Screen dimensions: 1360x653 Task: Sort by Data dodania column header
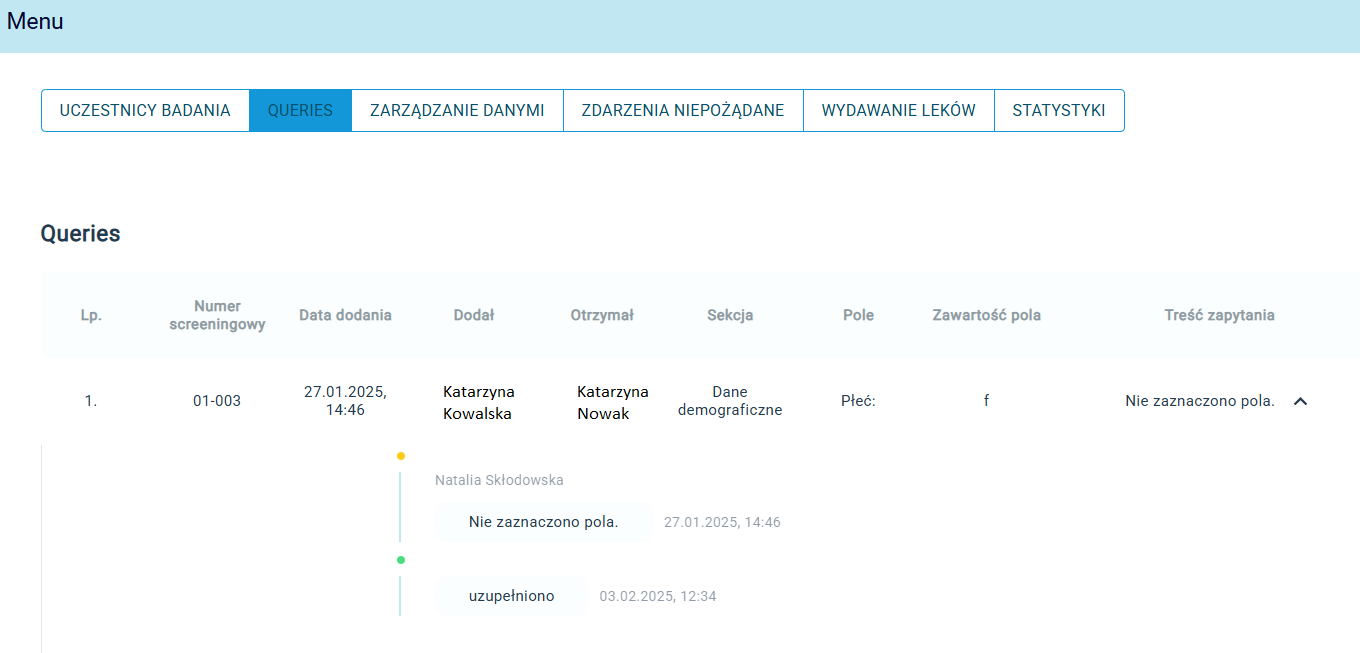(345, 315)
